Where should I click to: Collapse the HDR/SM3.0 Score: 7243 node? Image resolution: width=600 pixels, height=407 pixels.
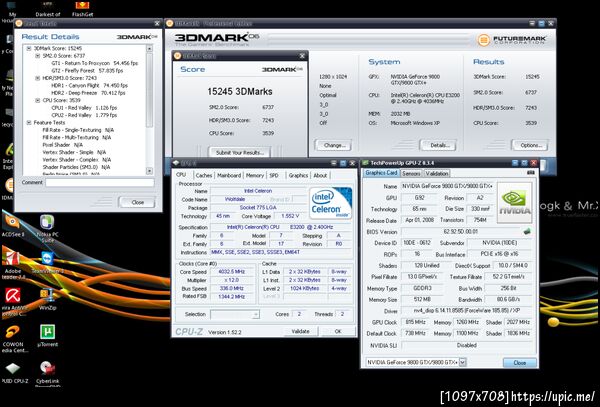click(38, 78)
